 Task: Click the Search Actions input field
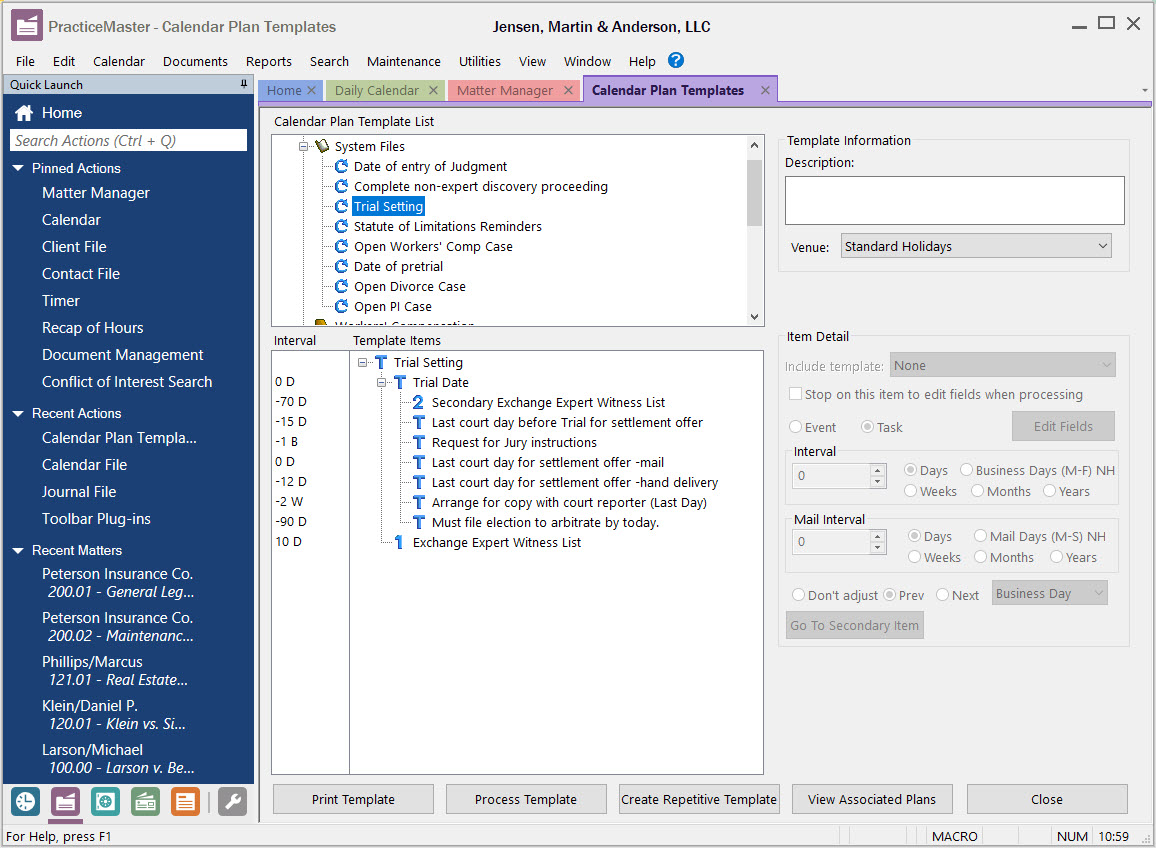coord(129,141)
